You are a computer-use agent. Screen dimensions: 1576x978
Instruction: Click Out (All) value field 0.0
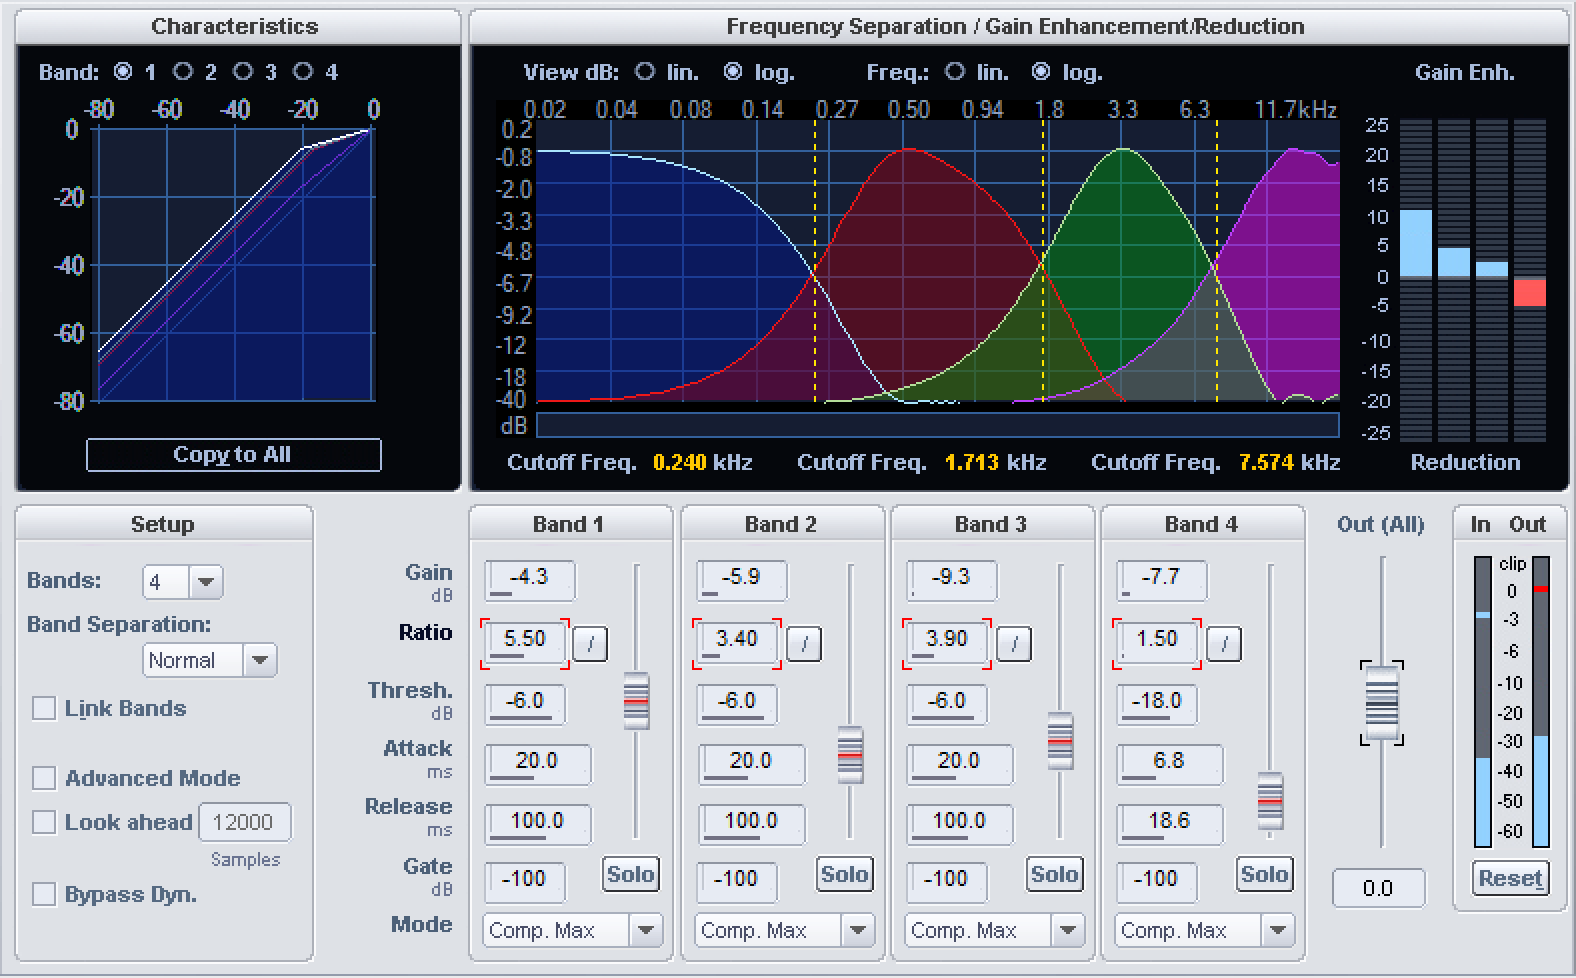[x=1378, y=888]
